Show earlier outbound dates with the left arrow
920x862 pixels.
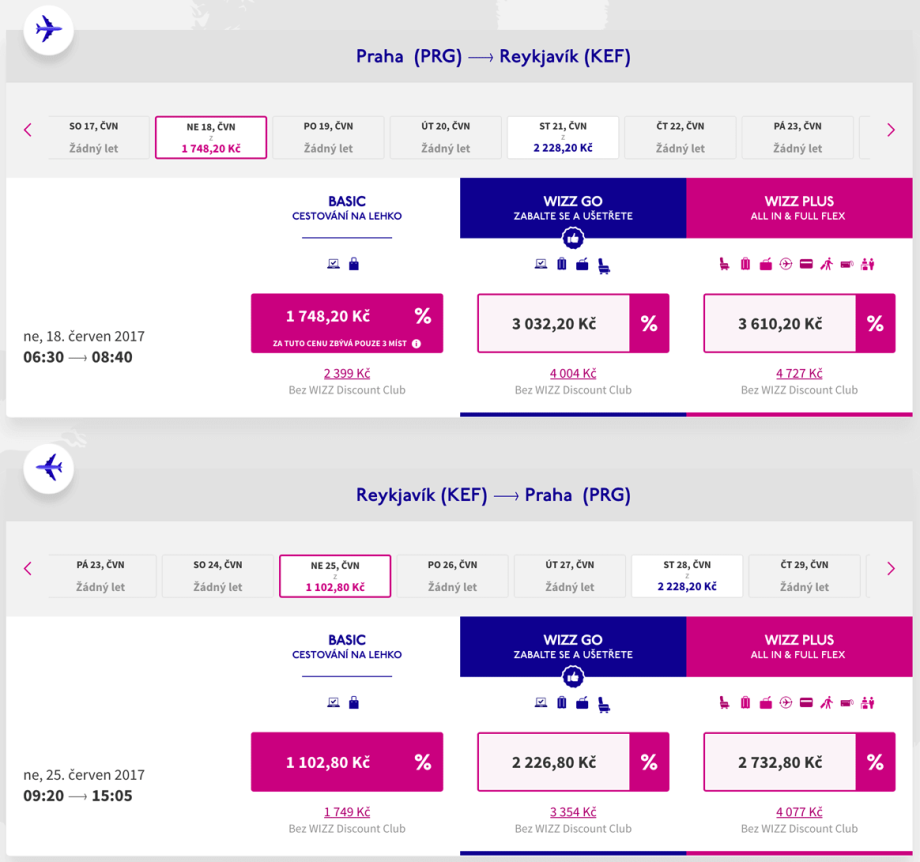click(28, 130)
